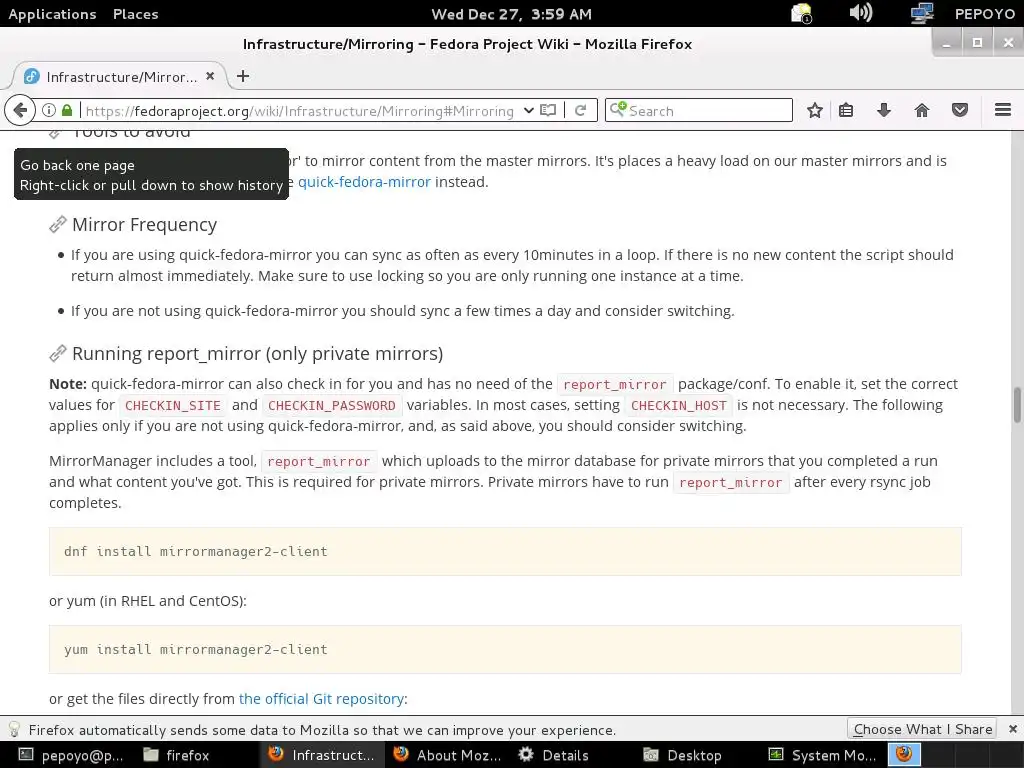Open the volume speaker icon in top panel
The height and width of the screenshot is (768, 1024).
pos(861,13)
